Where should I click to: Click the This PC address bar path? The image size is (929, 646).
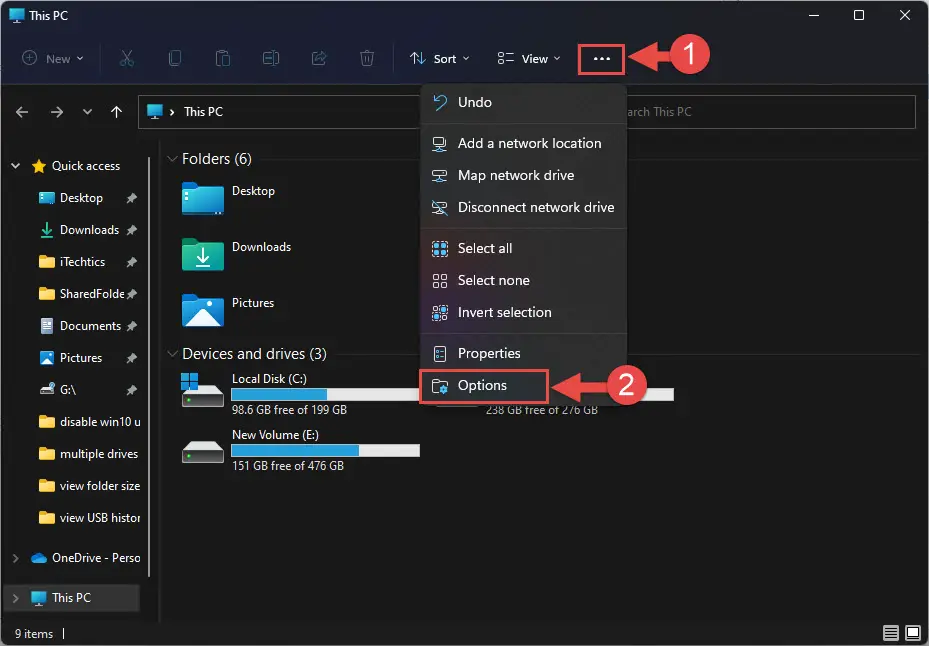click(x=203, y=111)
